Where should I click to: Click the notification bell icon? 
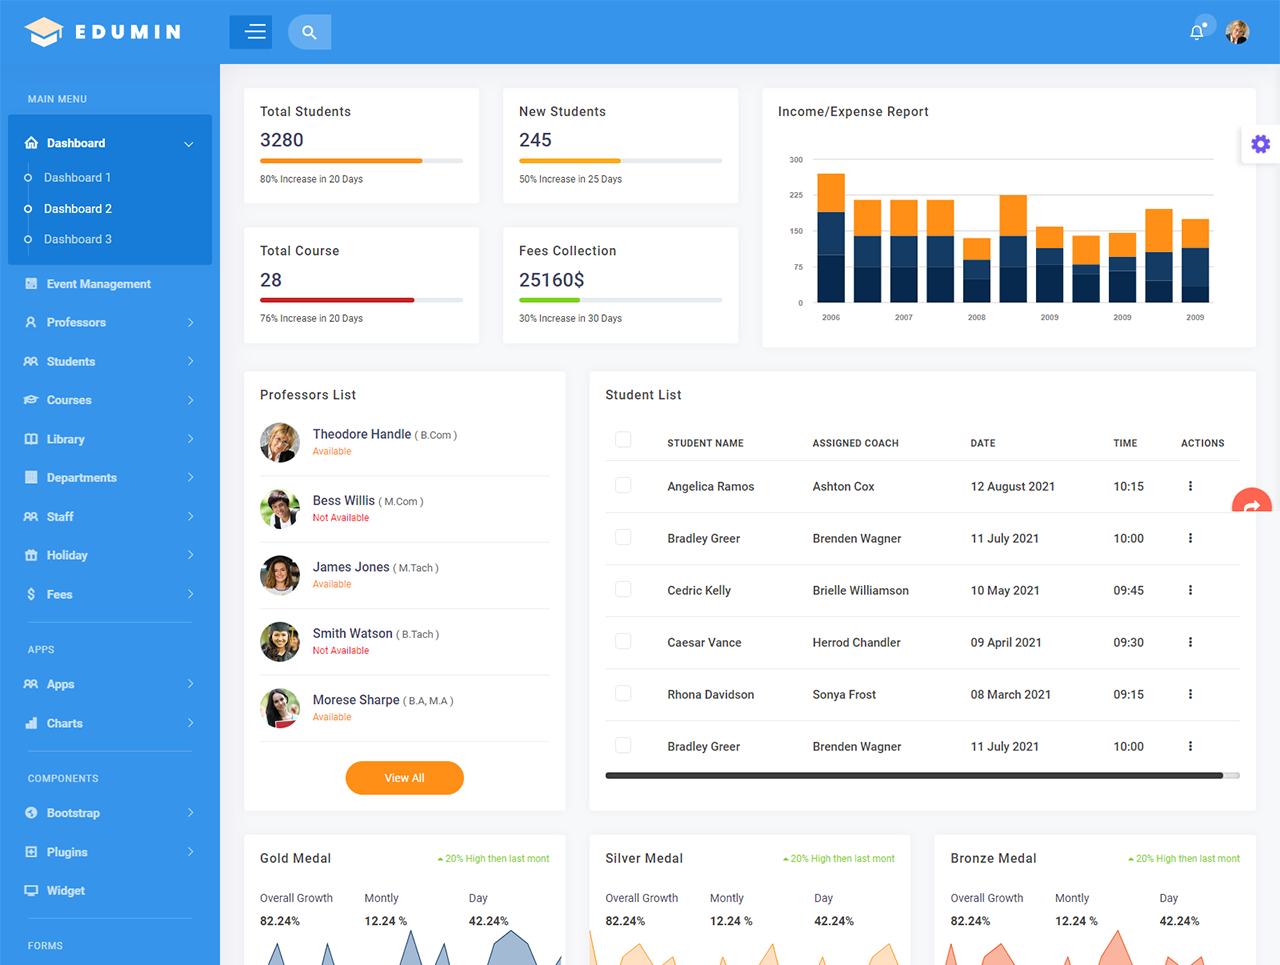1197,32
